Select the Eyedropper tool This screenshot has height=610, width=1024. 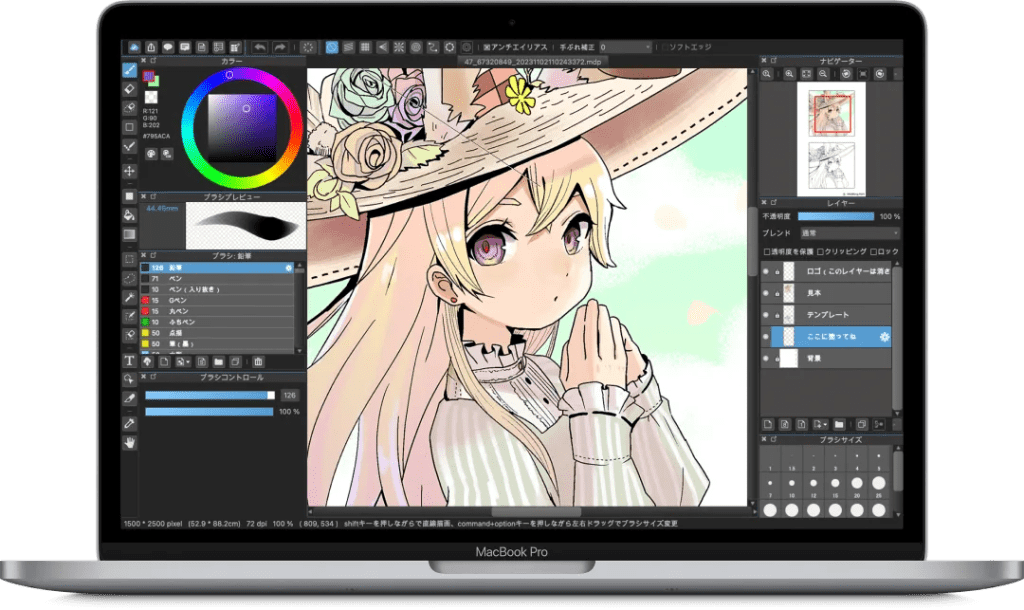(129, 423)
